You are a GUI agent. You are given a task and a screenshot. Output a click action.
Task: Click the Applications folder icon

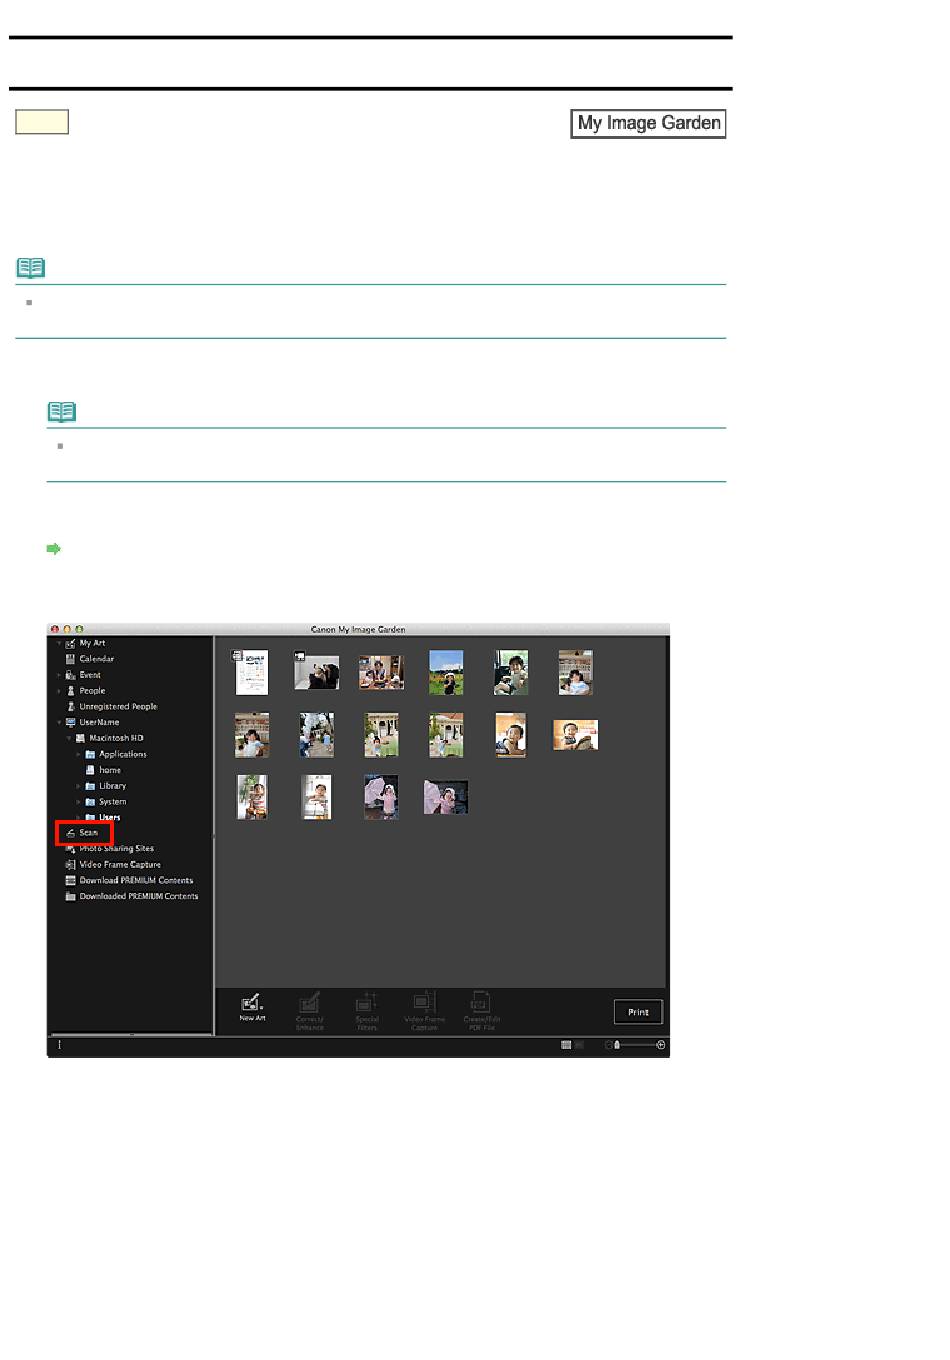tap(90, 754)
